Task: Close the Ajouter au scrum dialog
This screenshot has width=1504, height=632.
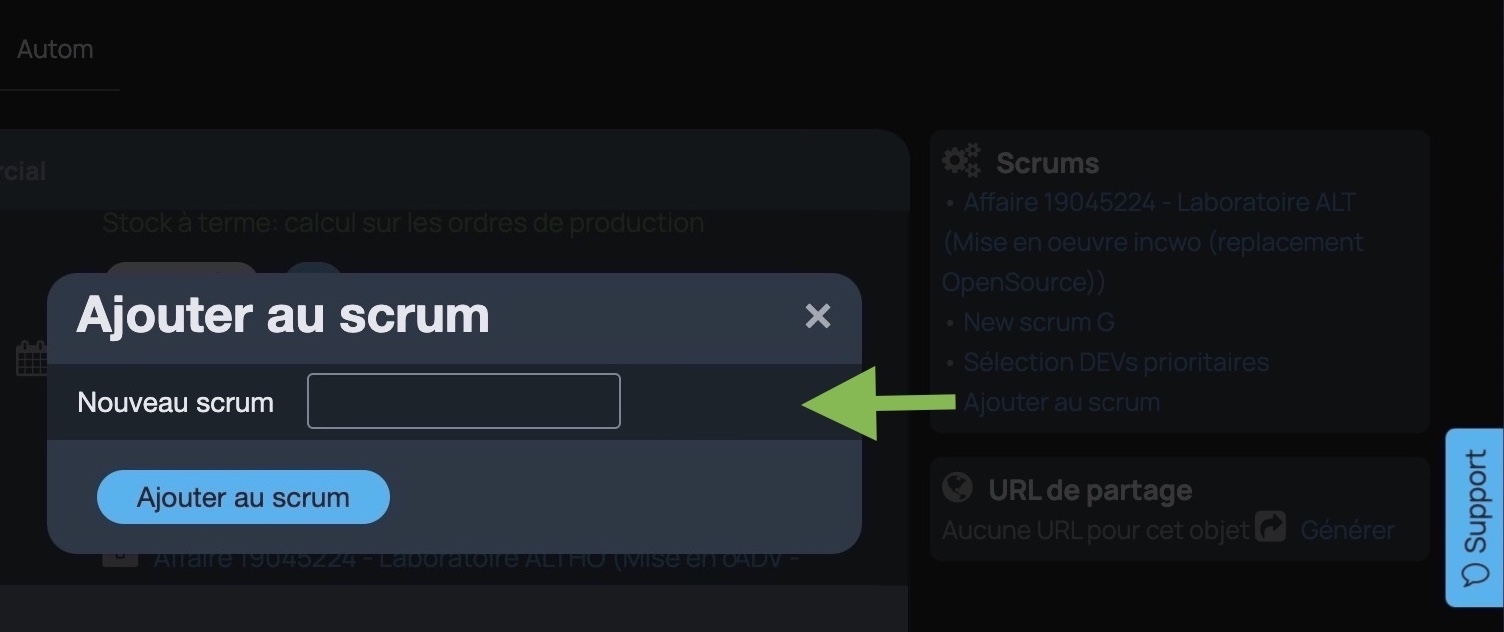Action: pyautogui.click(x=818, y=317)
